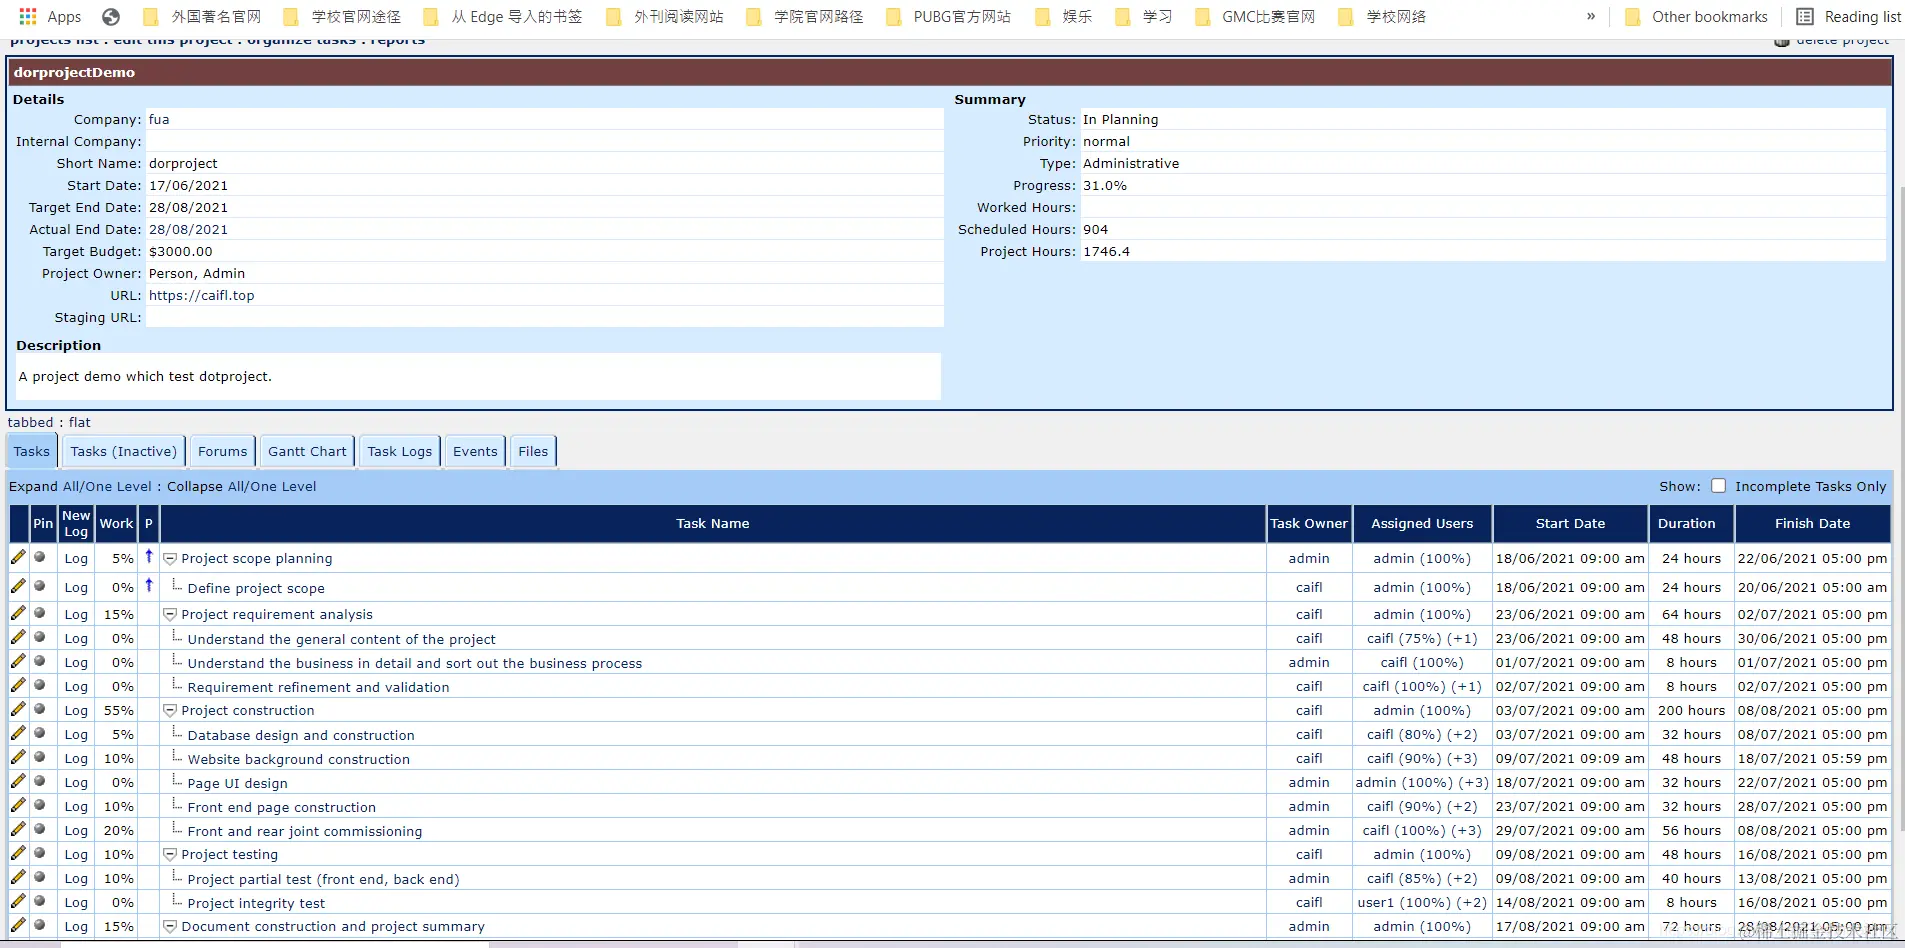Pin the Project construction task

pos(40,709)
